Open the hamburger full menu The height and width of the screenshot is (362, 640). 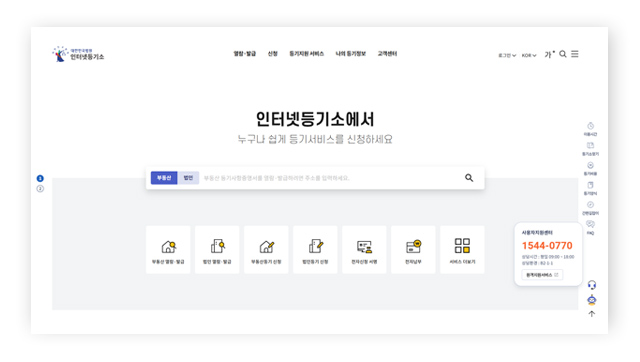click(575, 54)
